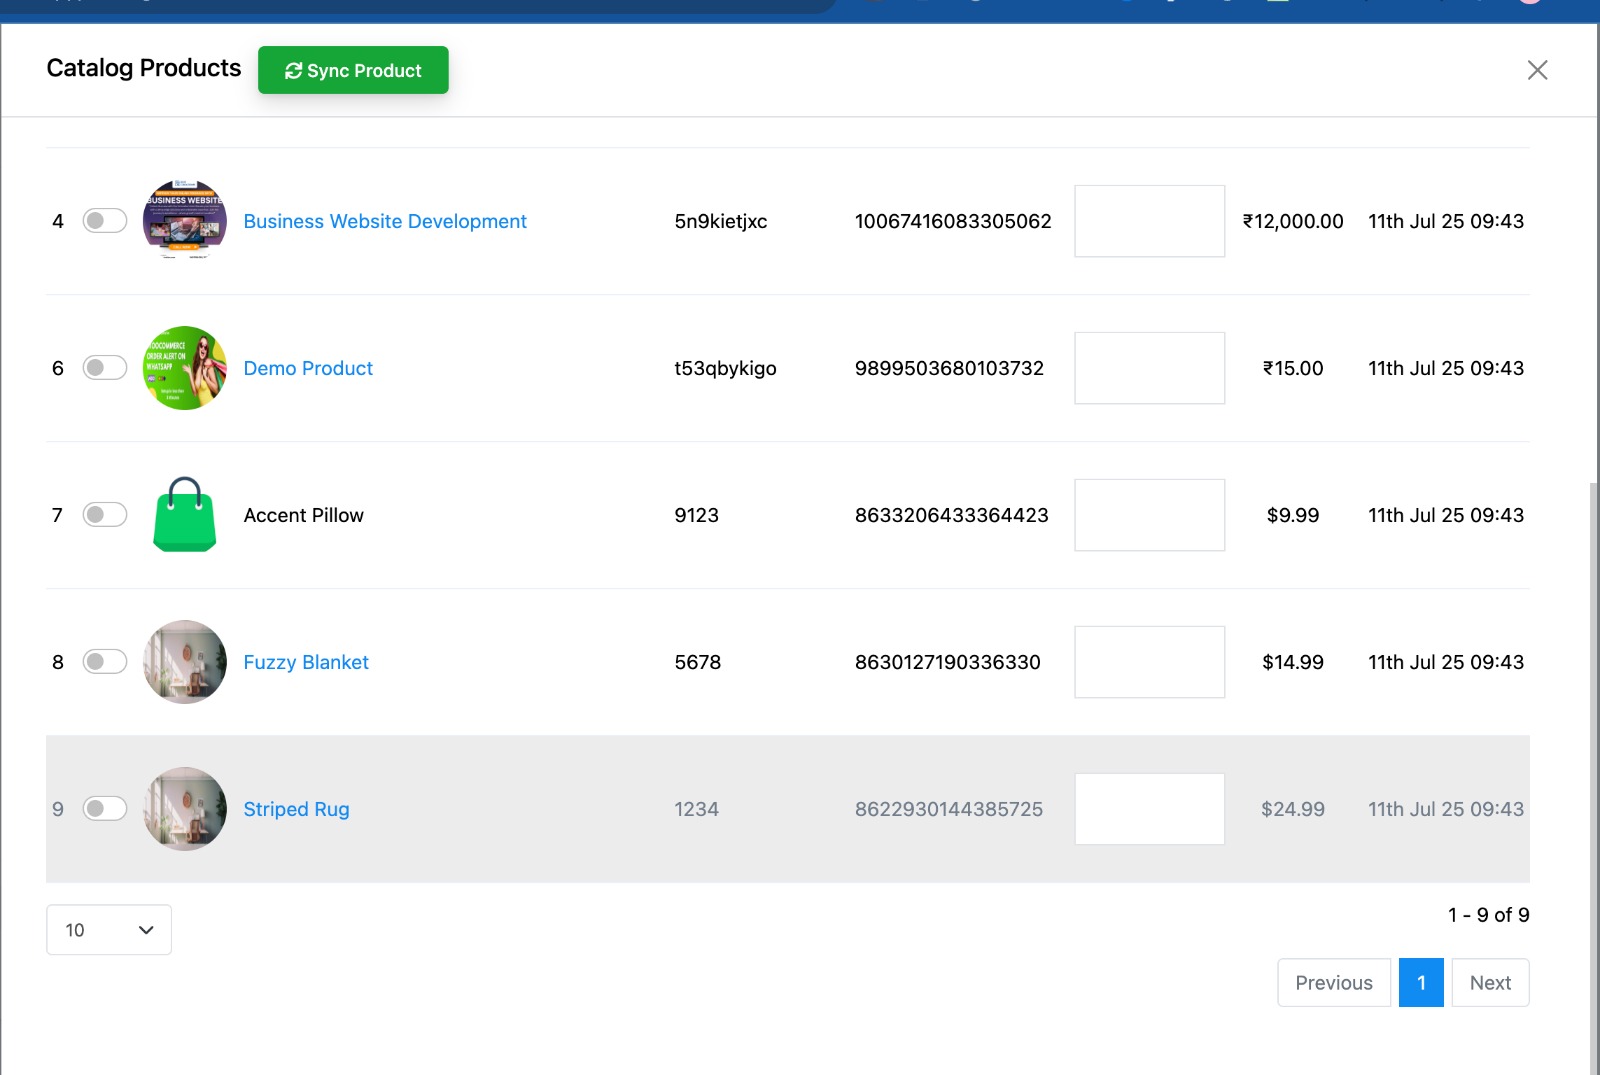Screen dimensions: 1600x1075
Task: Toggle the Business Website Development switch
Action: click(x=105, y=221)
